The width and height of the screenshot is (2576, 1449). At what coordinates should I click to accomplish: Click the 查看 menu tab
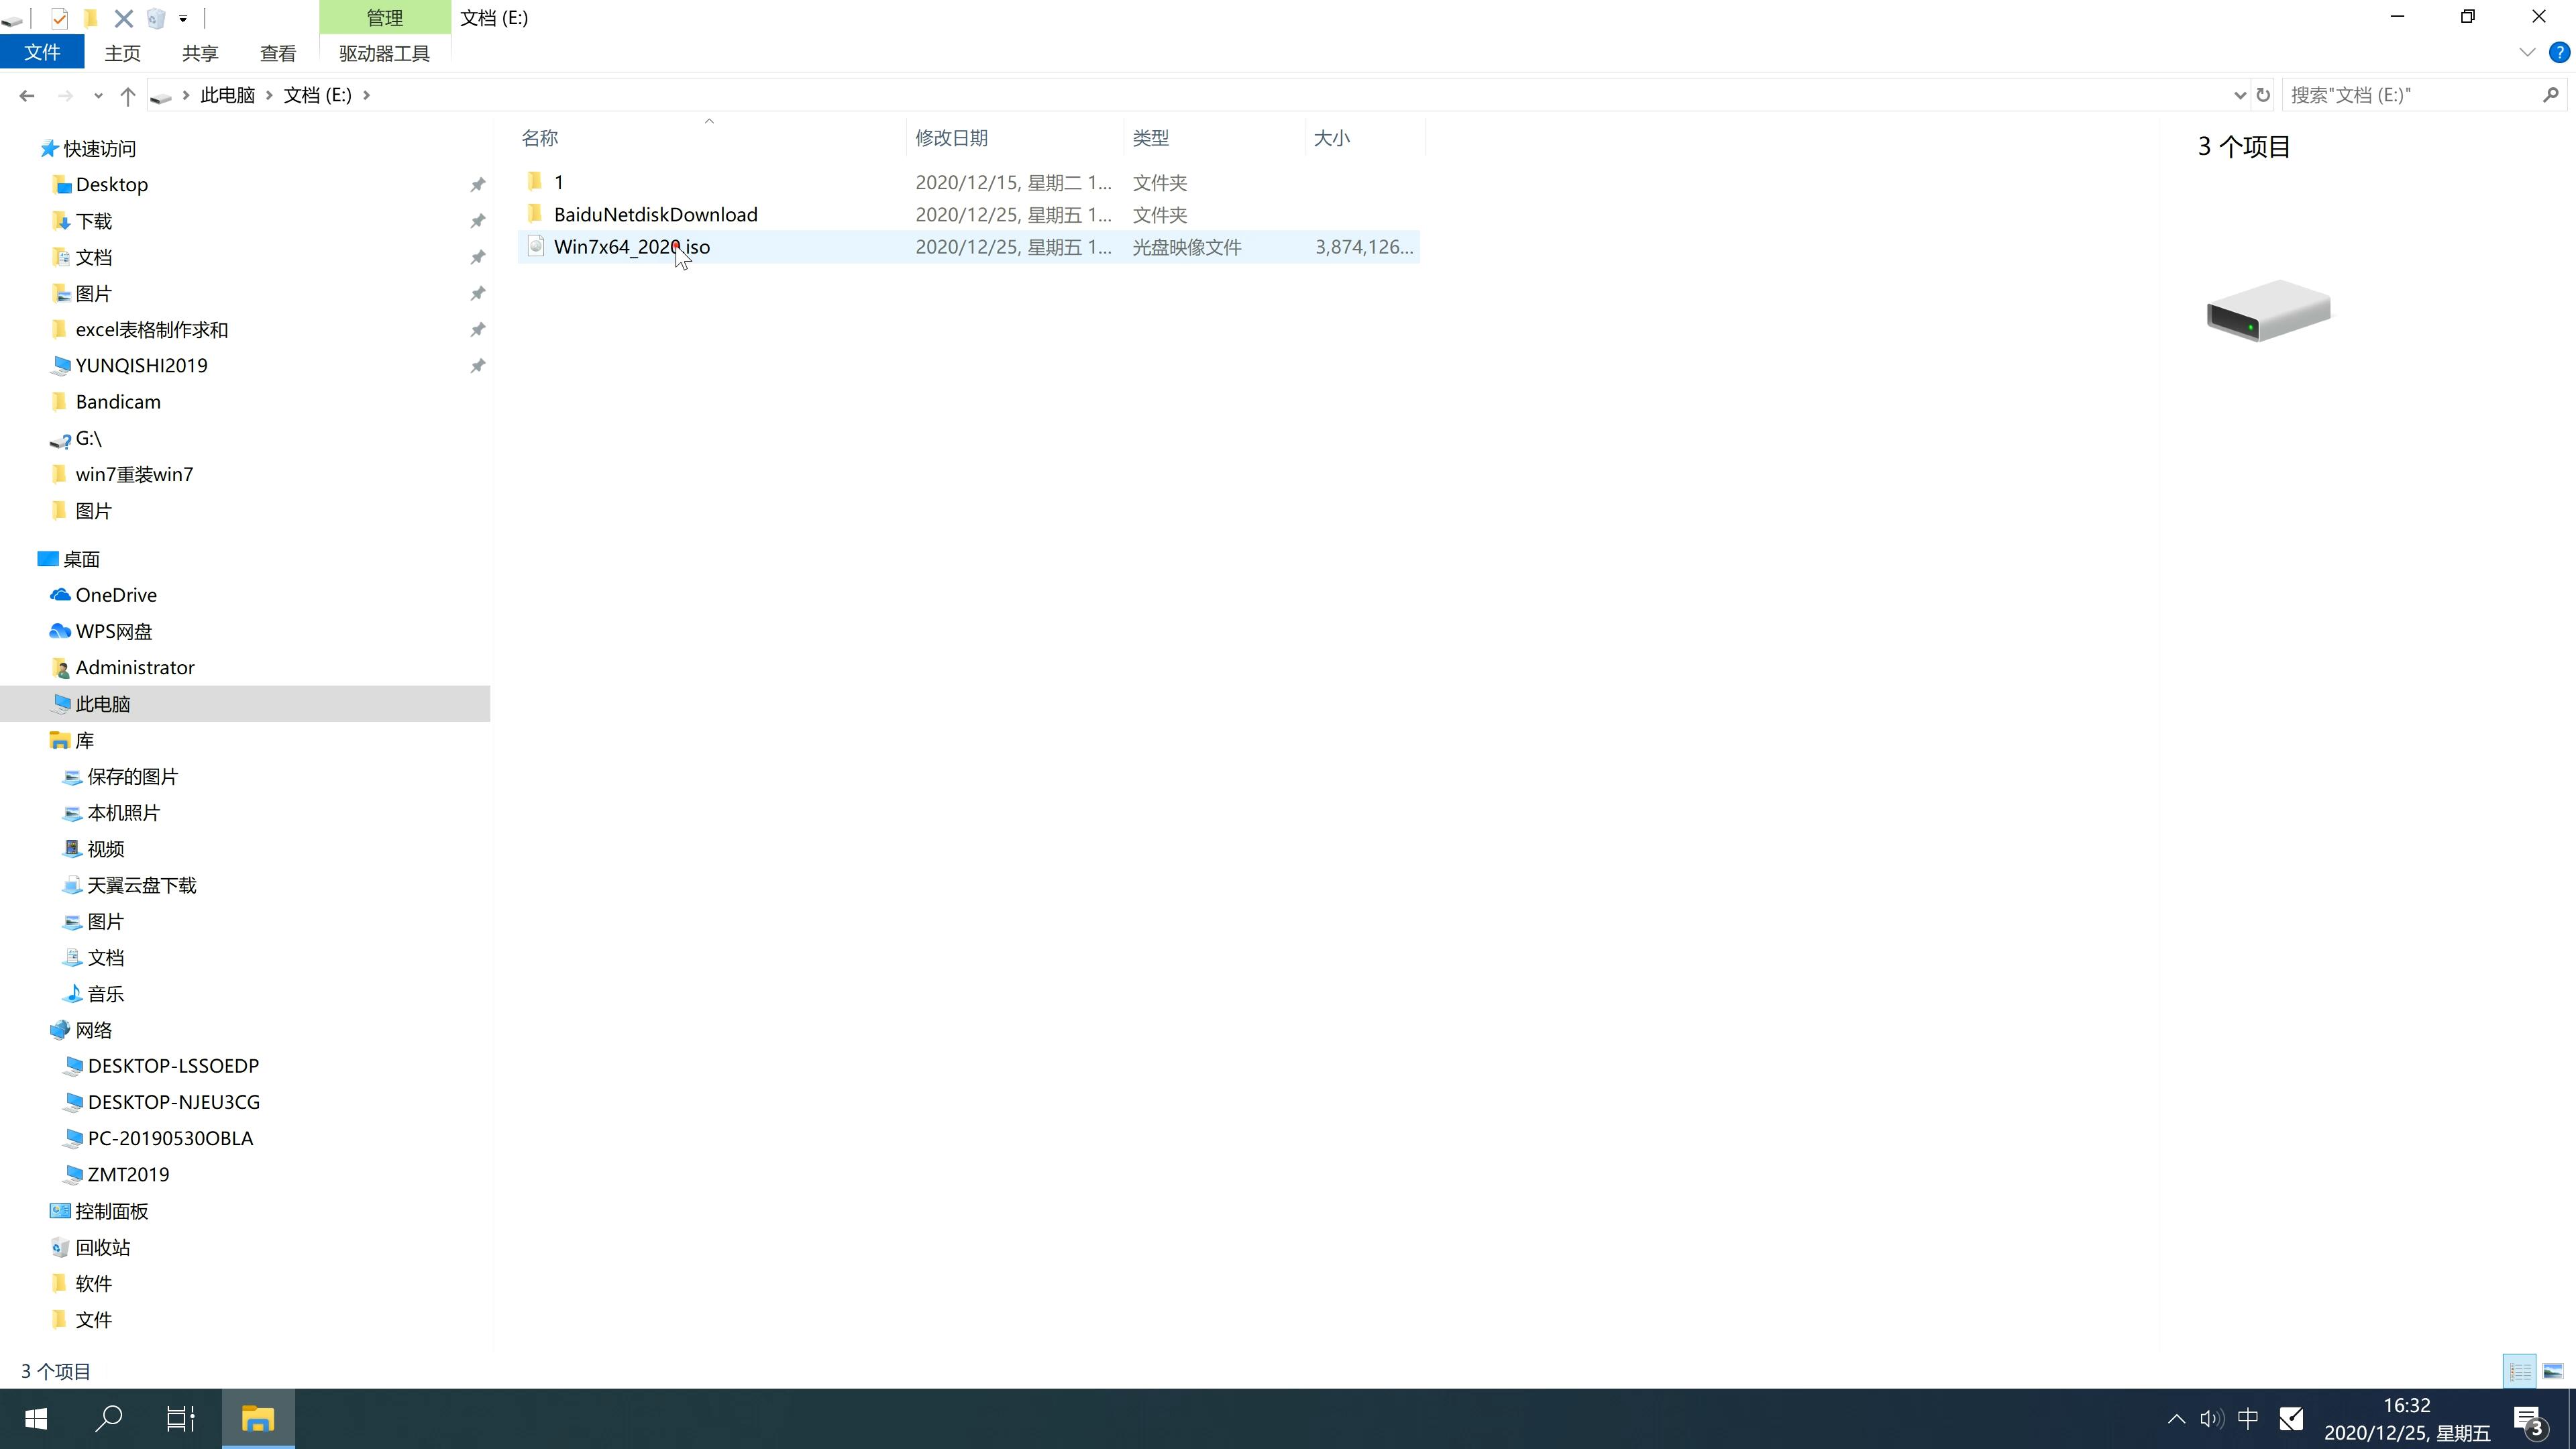pos(278,53)
